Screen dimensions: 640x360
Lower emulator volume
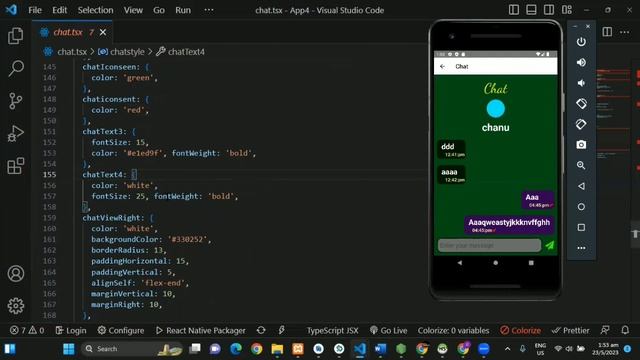point(581,83)
